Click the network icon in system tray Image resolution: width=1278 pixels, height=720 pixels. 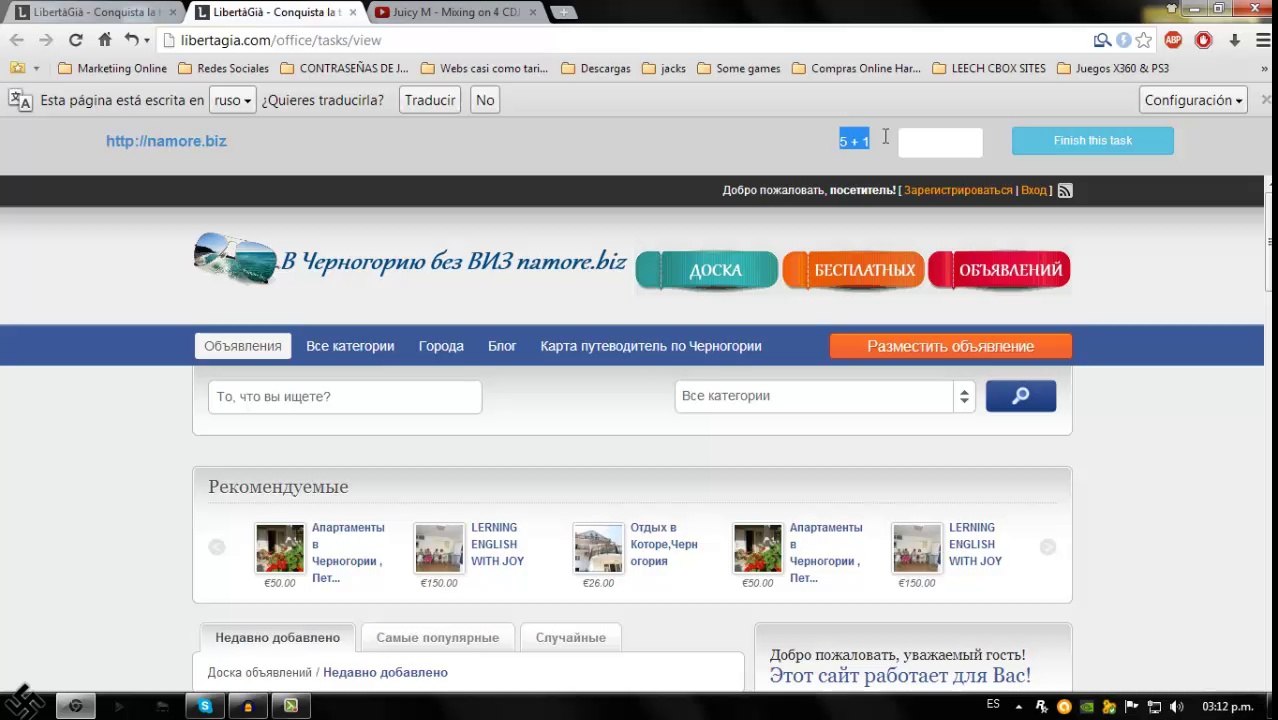[x=1154, y=706]
